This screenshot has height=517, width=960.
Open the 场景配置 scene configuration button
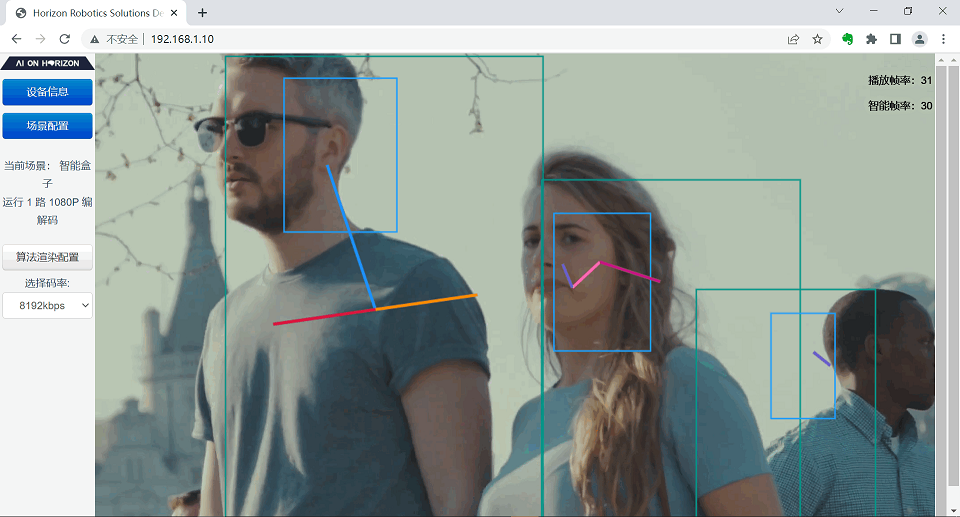[48, 126]
